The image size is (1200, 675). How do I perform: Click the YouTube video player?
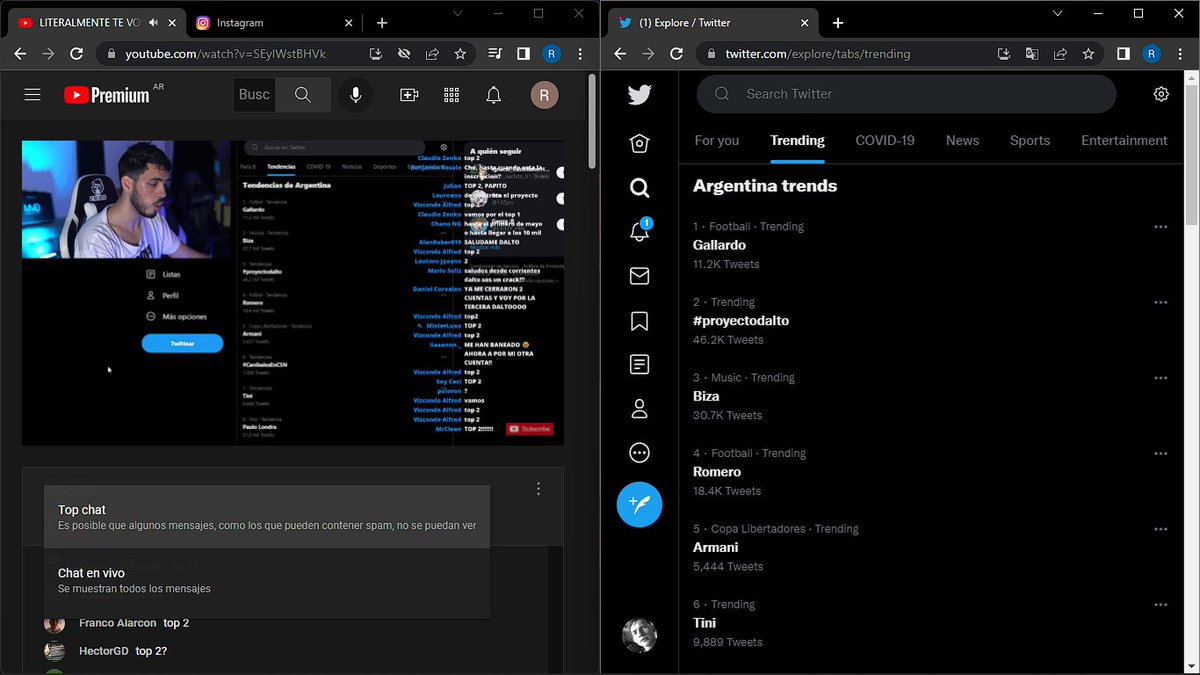click(293, 293)
